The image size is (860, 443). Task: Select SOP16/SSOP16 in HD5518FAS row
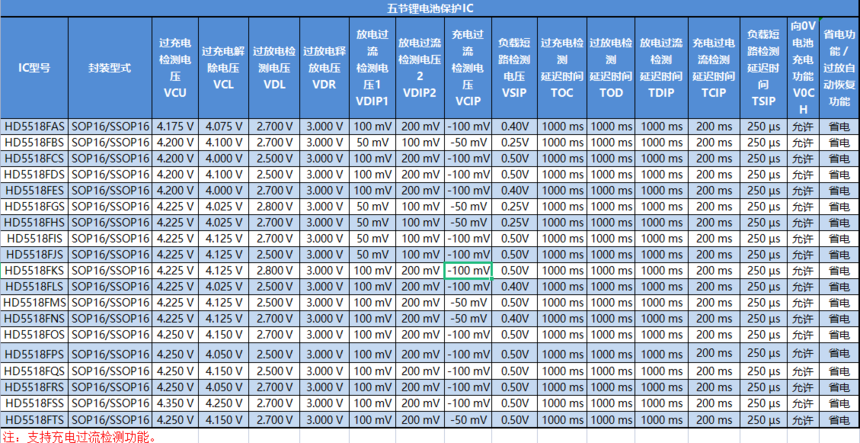(110, 127)
